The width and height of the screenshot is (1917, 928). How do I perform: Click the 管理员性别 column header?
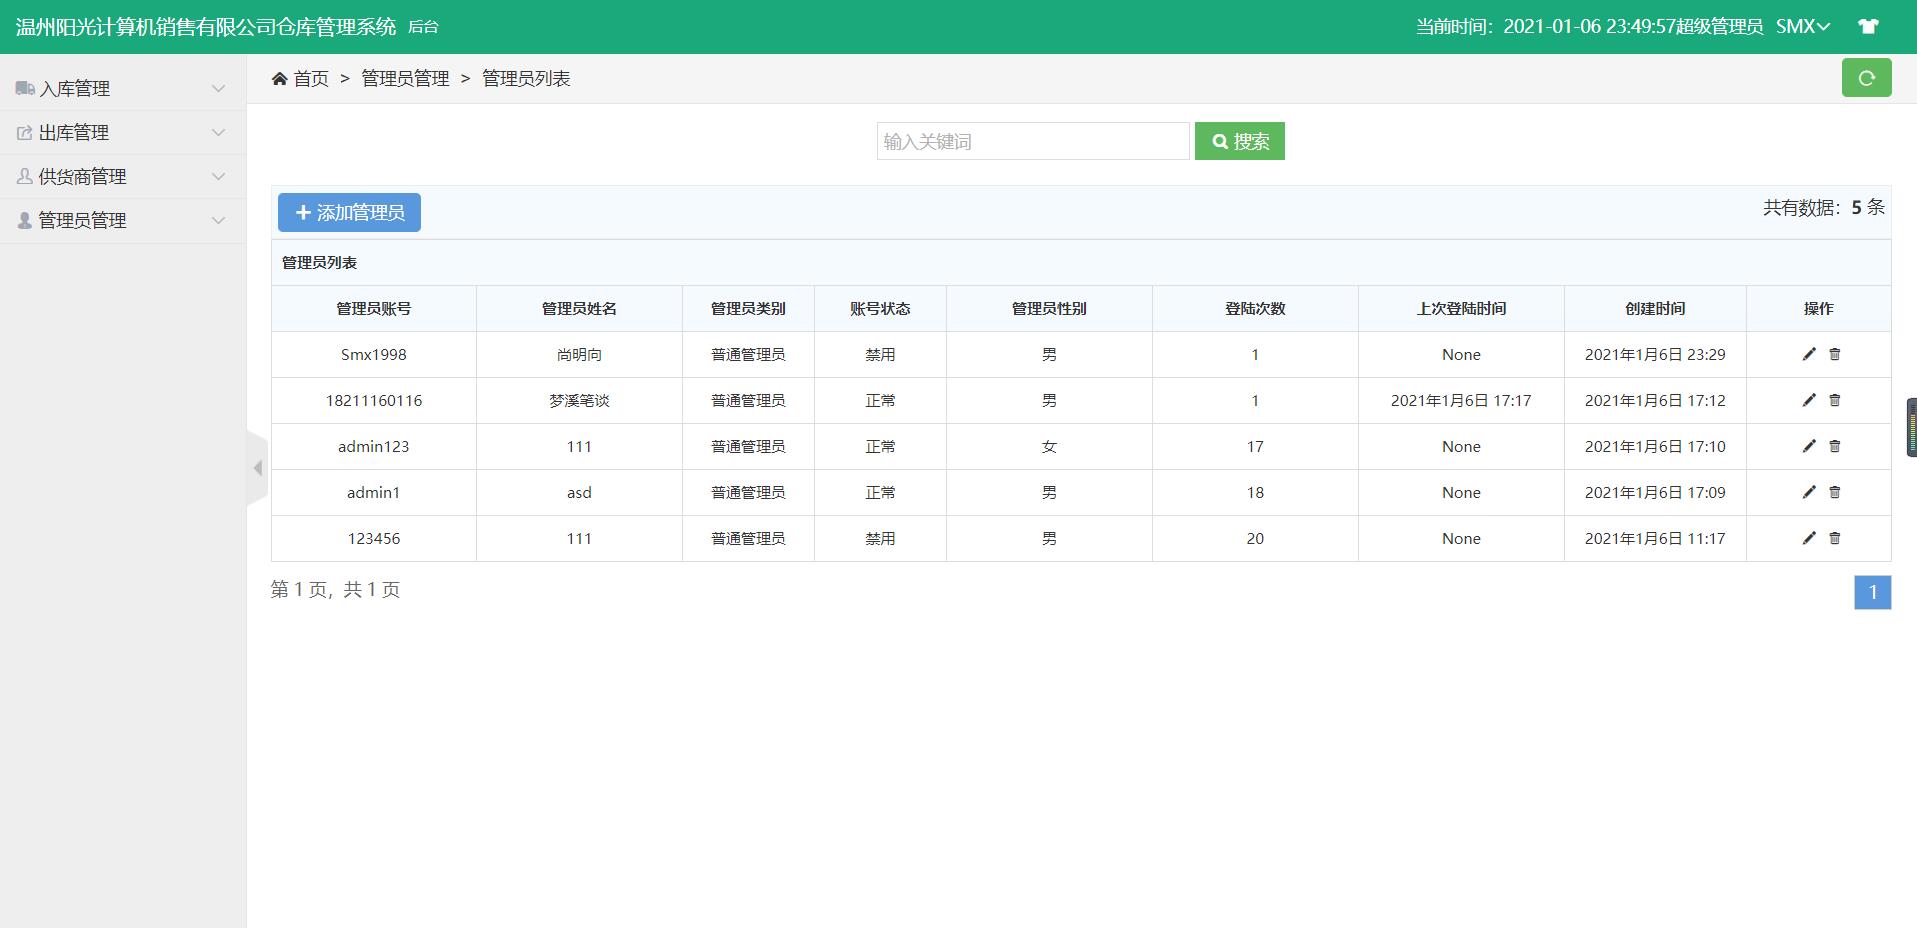[1049, 308]
